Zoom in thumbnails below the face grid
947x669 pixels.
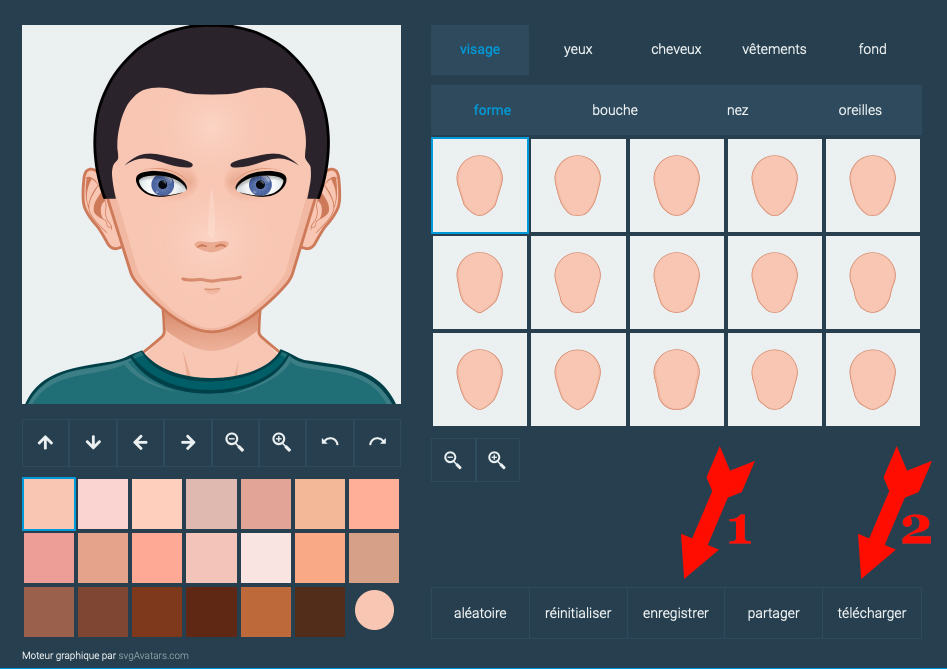click(498, 460)
